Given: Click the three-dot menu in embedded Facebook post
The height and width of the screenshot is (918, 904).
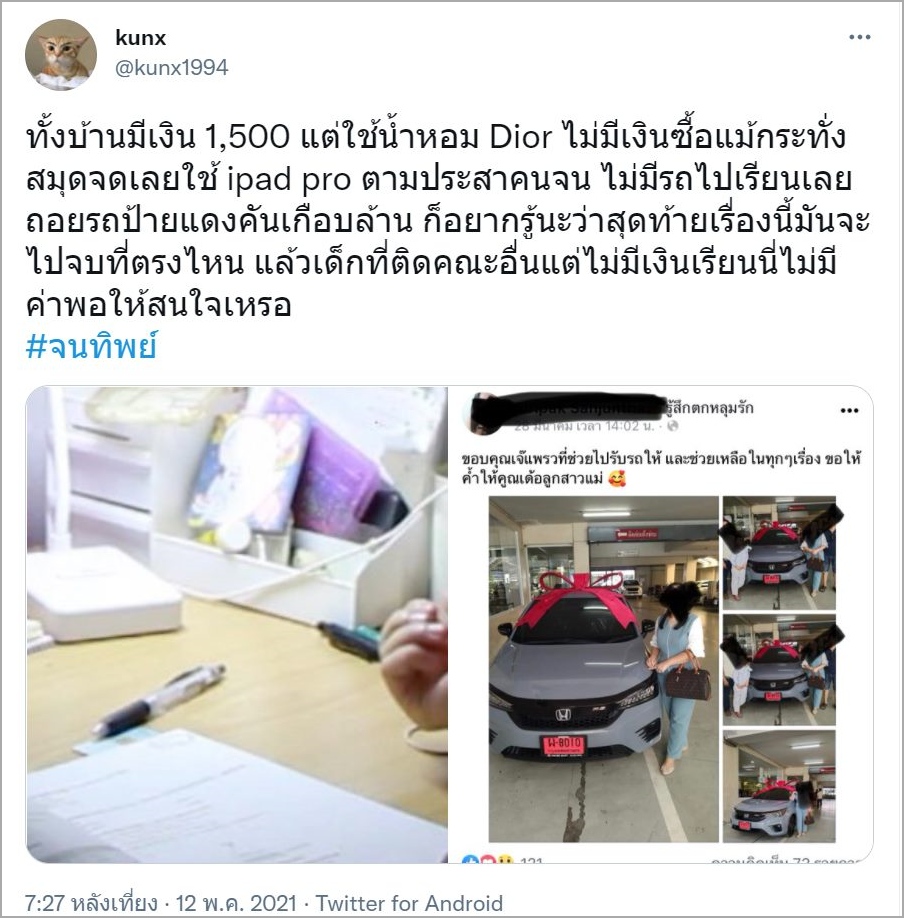Looking at the screenshot, I should click(849, 410).
